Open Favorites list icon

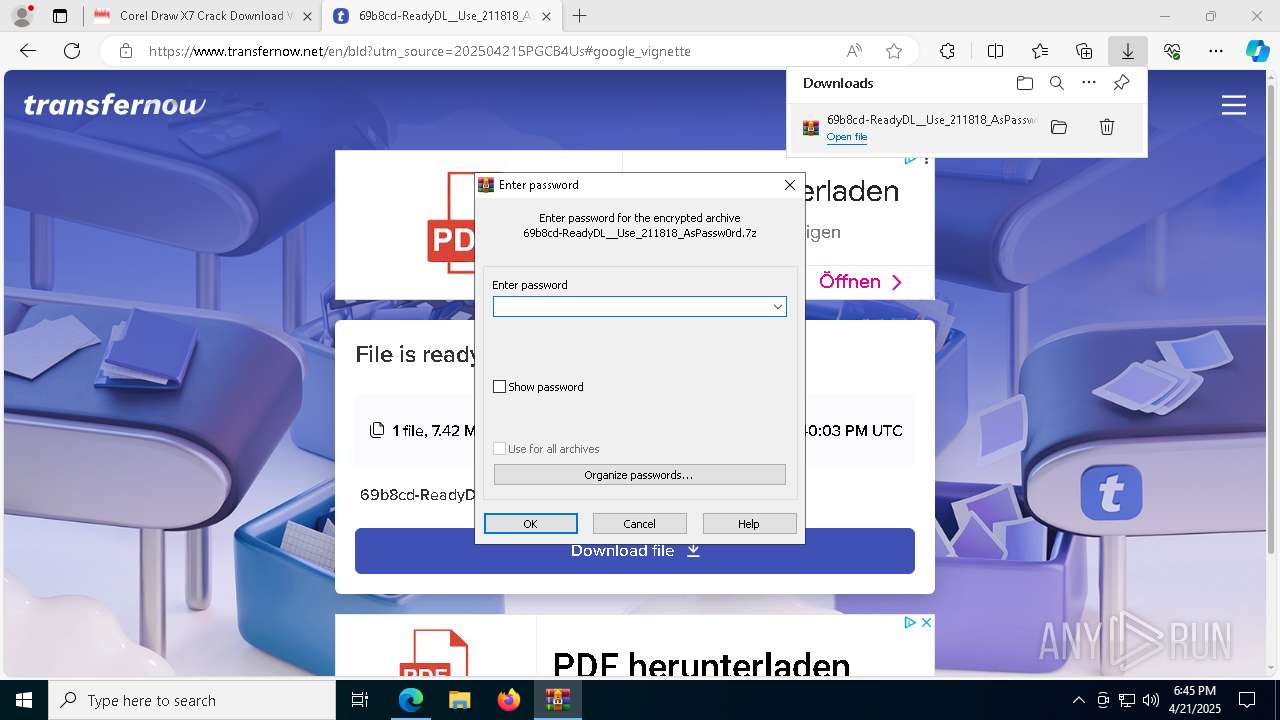[1040, 51]
